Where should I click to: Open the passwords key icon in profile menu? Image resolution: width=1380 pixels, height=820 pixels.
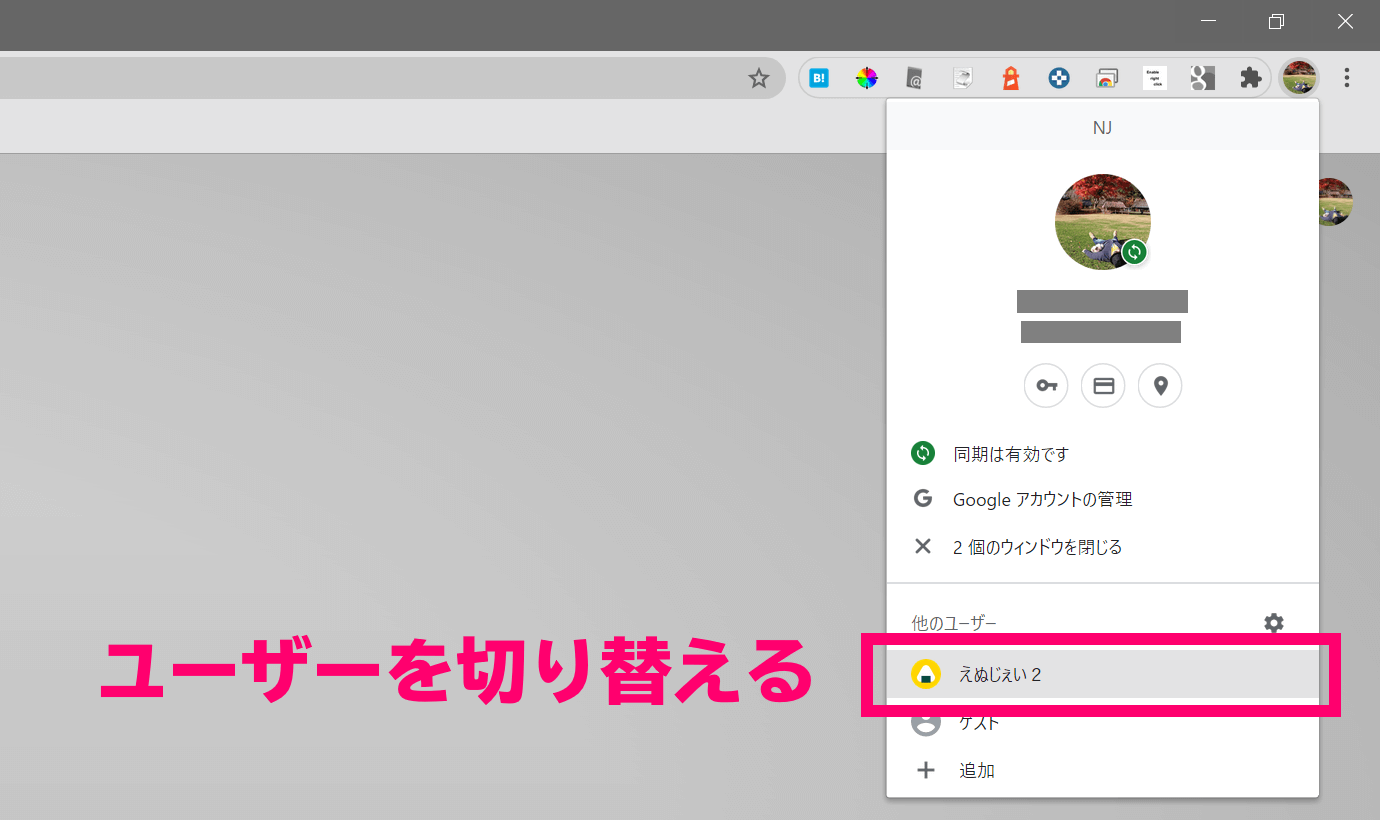point(1046,385)
